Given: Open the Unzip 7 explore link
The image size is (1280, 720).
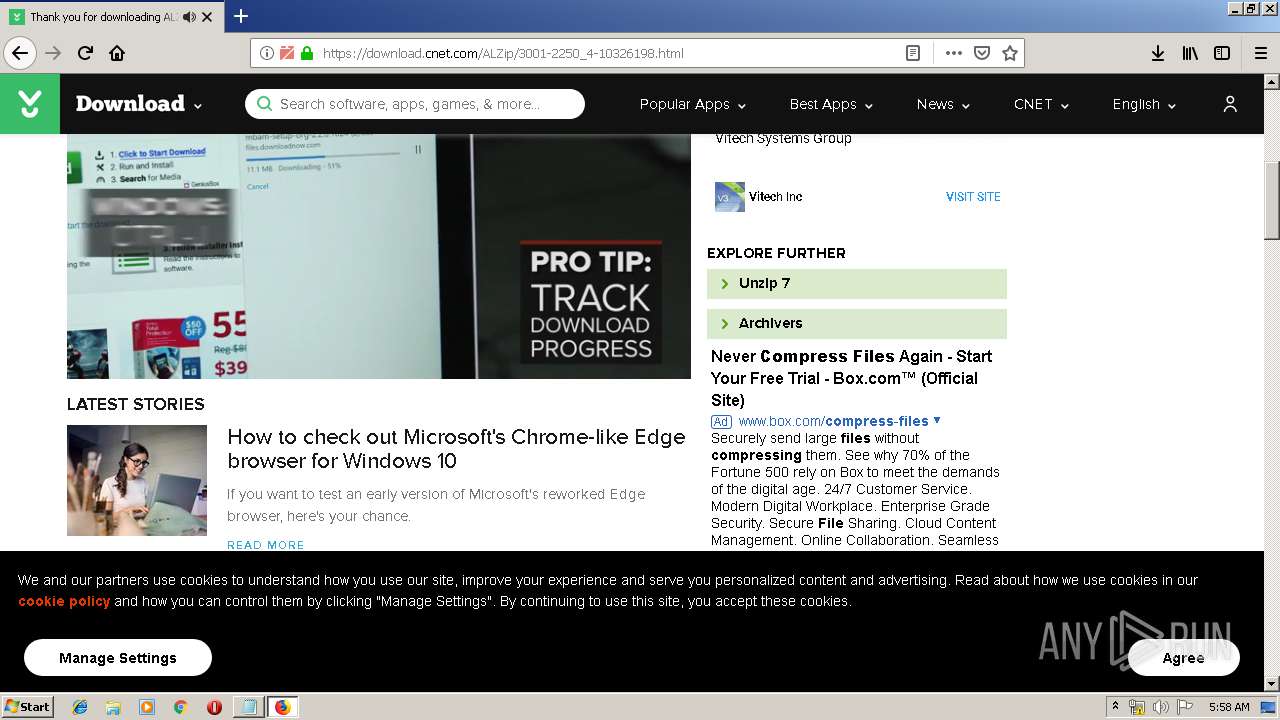Looking at the screenshot, I should [x=857, y=284].
